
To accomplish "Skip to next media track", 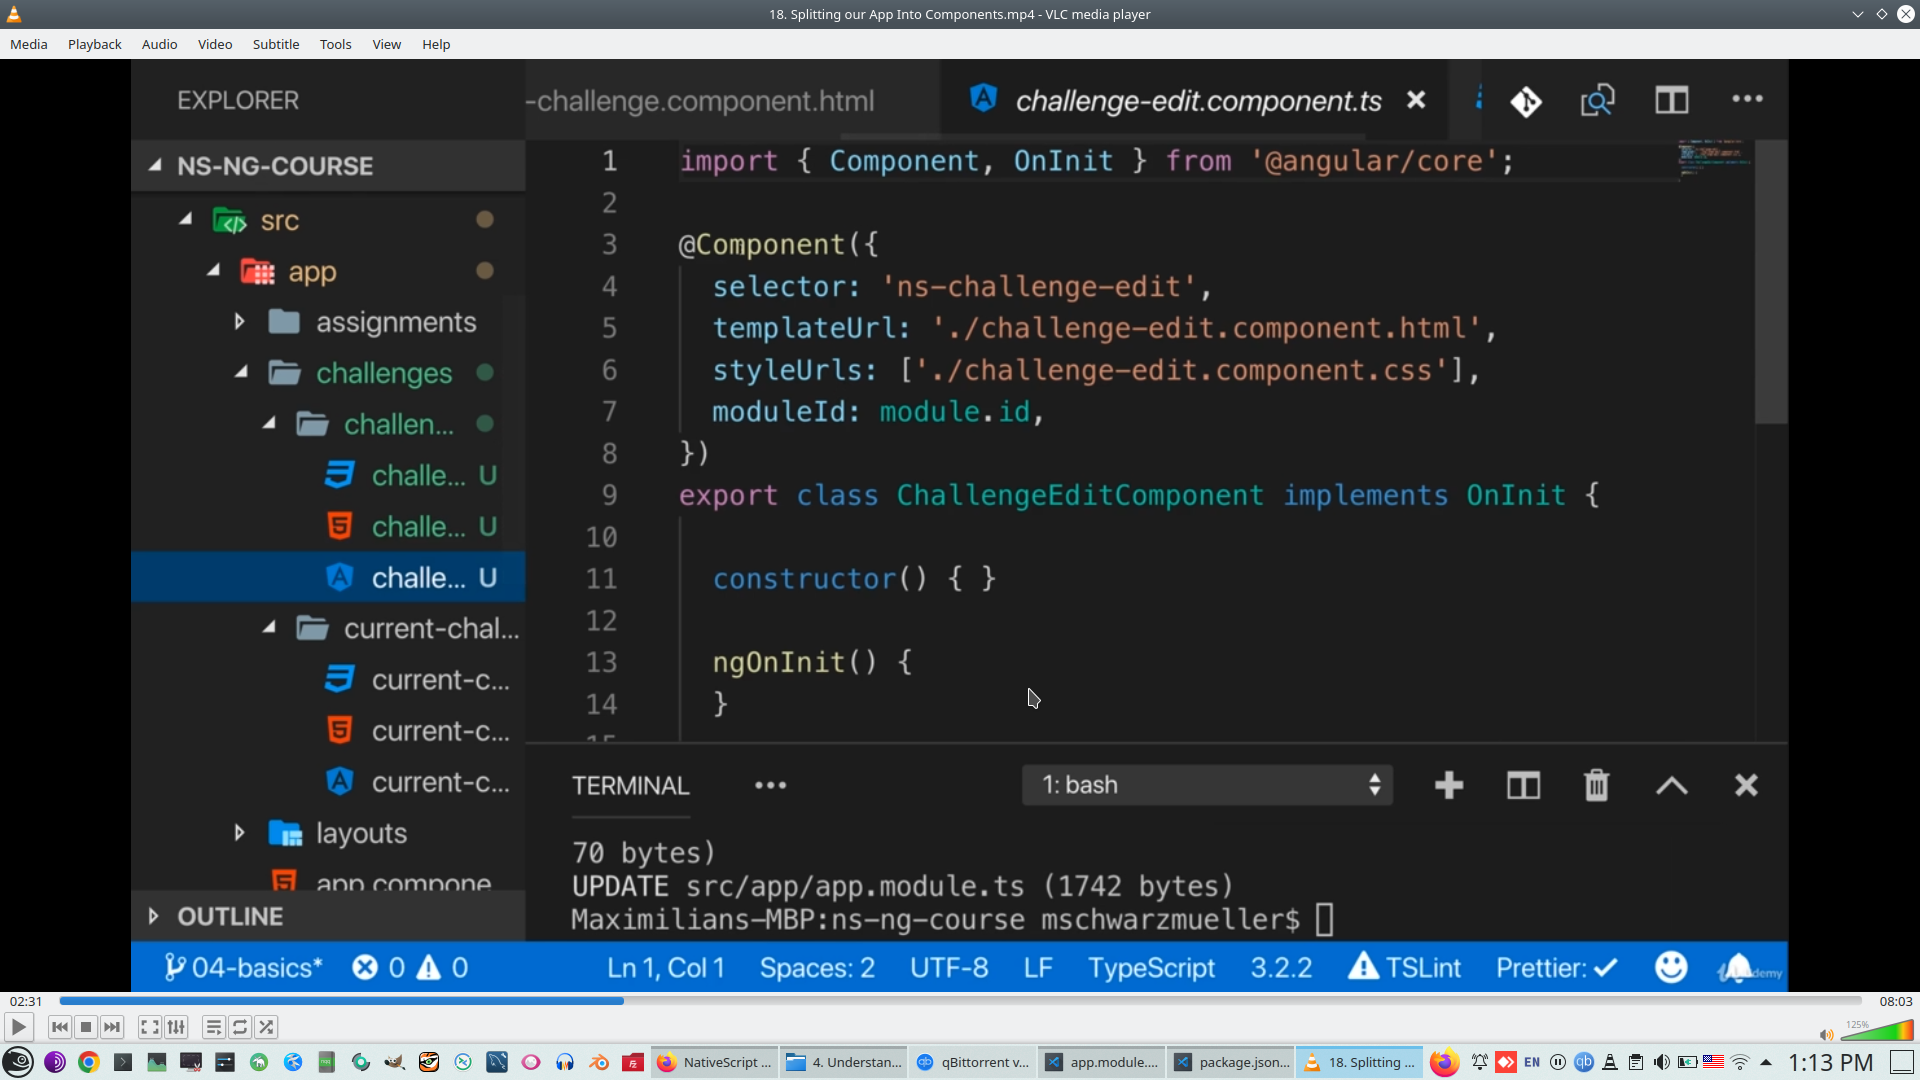I will [x=112, y=1027].
